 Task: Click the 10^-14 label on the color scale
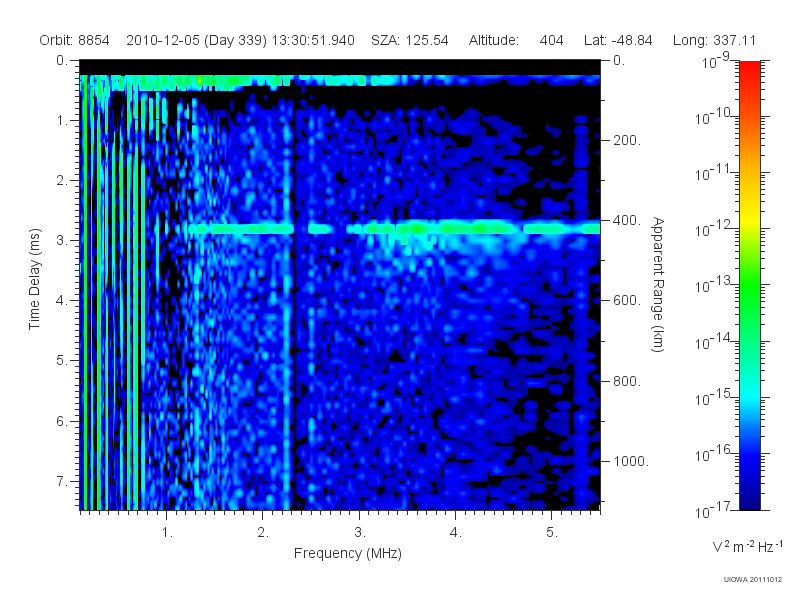click(x=715, y=341)
